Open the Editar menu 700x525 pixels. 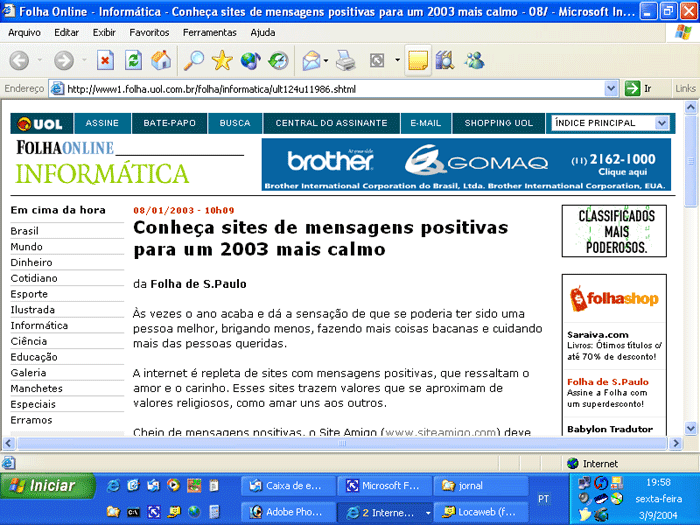click(67, 33)
